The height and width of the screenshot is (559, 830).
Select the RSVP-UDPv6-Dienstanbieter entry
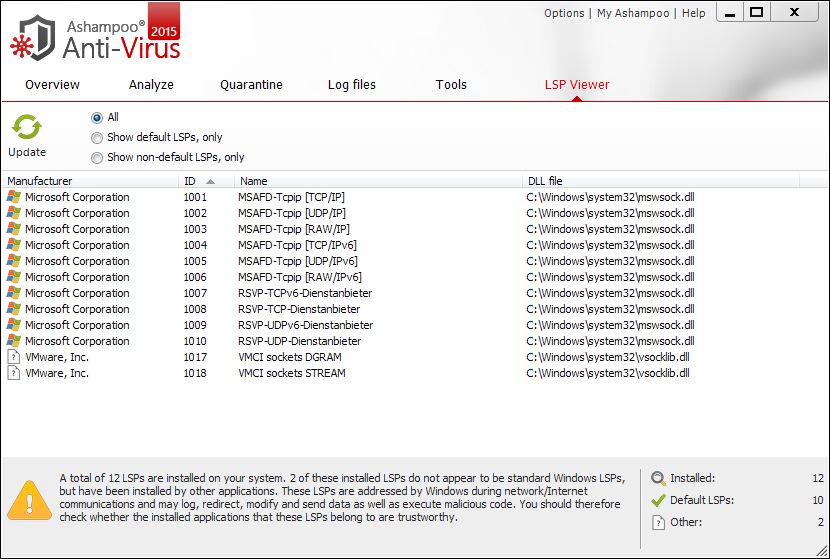pyautogui.click(x=306, y=324)
